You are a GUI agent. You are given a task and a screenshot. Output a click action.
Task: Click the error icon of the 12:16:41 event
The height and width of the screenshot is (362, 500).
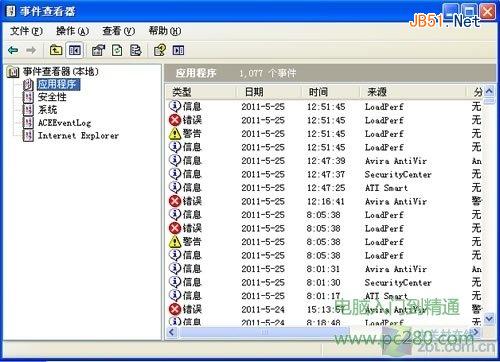[x=175, y=201]
